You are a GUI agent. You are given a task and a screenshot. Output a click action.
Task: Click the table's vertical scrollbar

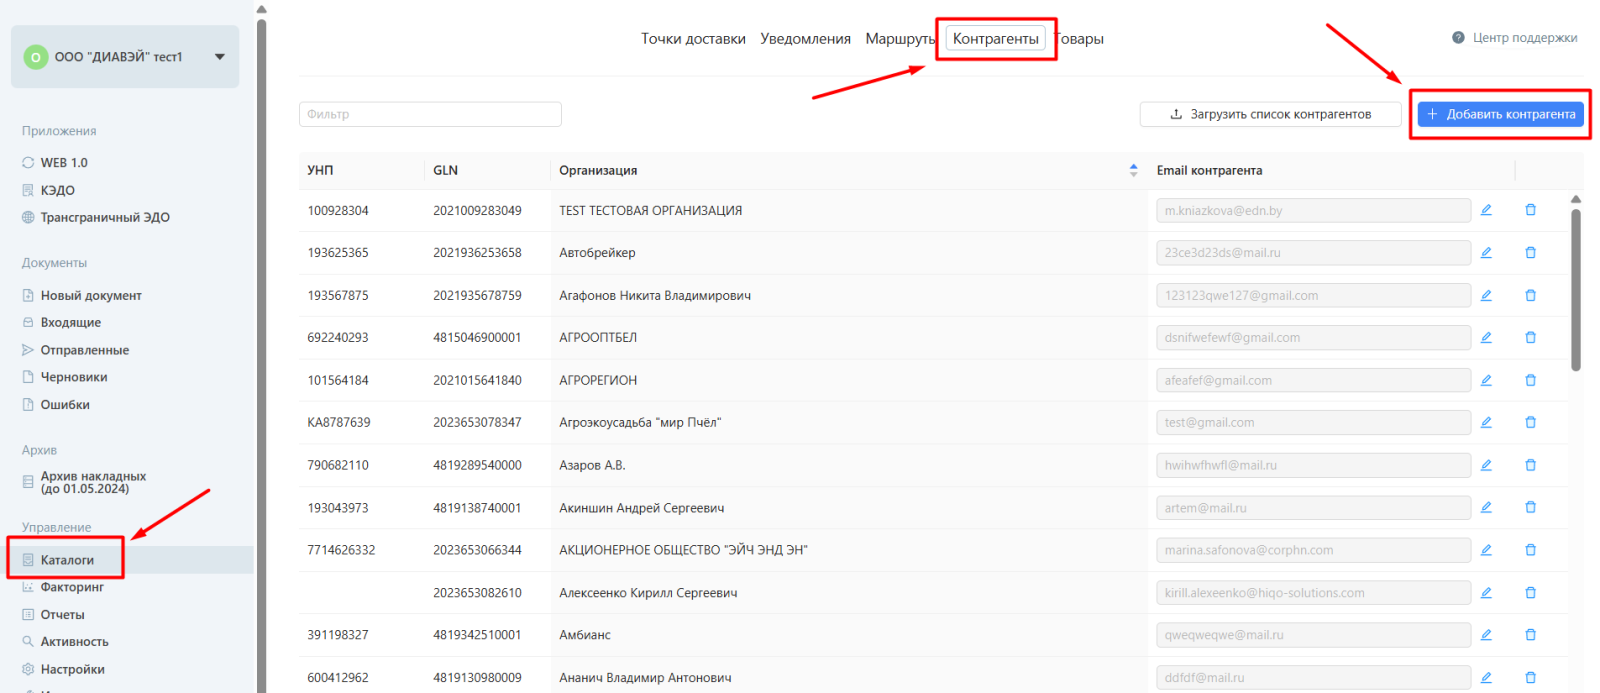pos(1576,290)
